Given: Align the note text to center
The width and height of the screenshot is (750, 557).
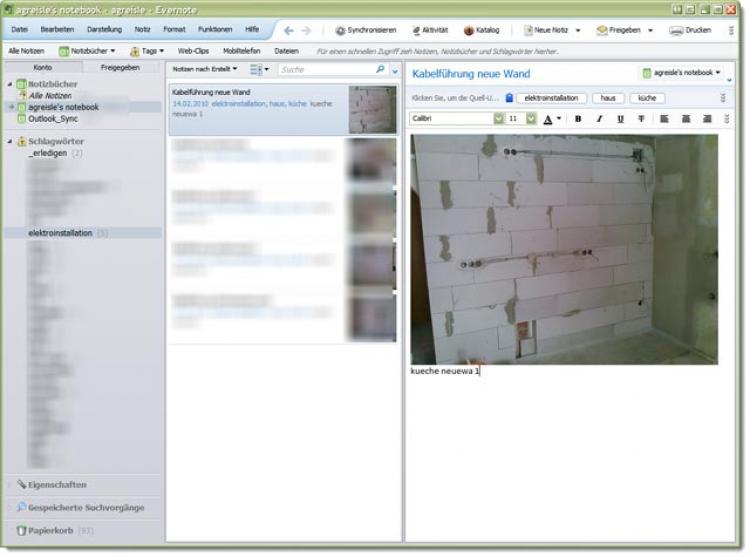Looking at the screenshot, I should (x=685, y=118).
